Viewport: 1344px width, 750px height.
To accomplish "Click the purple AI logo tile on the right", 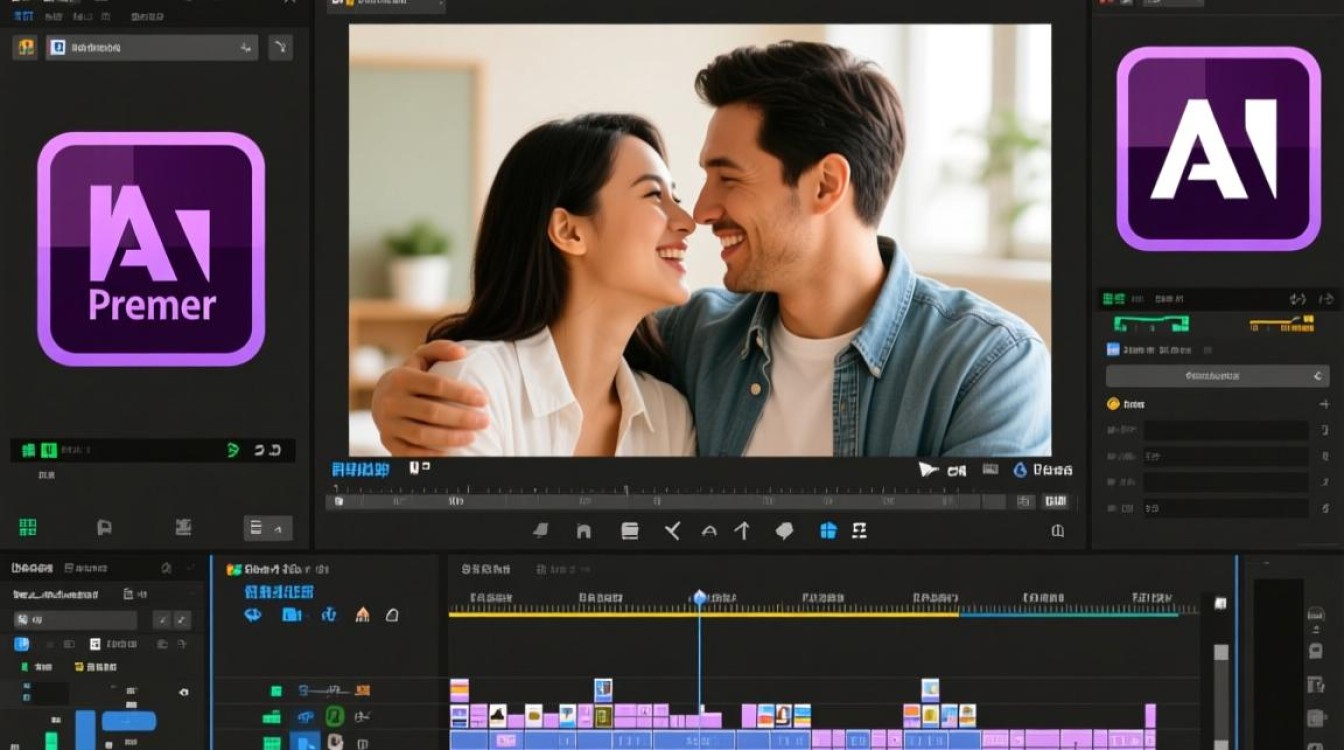I will tap(1218, 148).
